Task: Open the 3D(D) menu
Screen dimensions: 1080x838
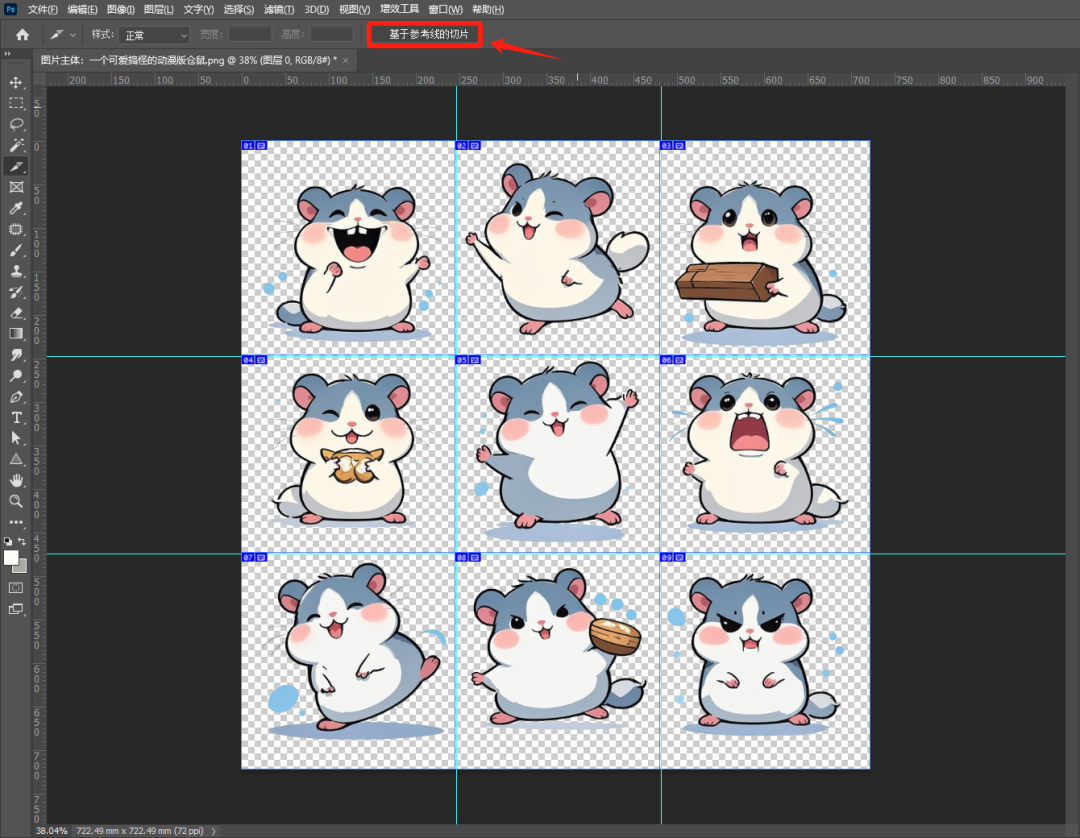Action: point(317,10)
